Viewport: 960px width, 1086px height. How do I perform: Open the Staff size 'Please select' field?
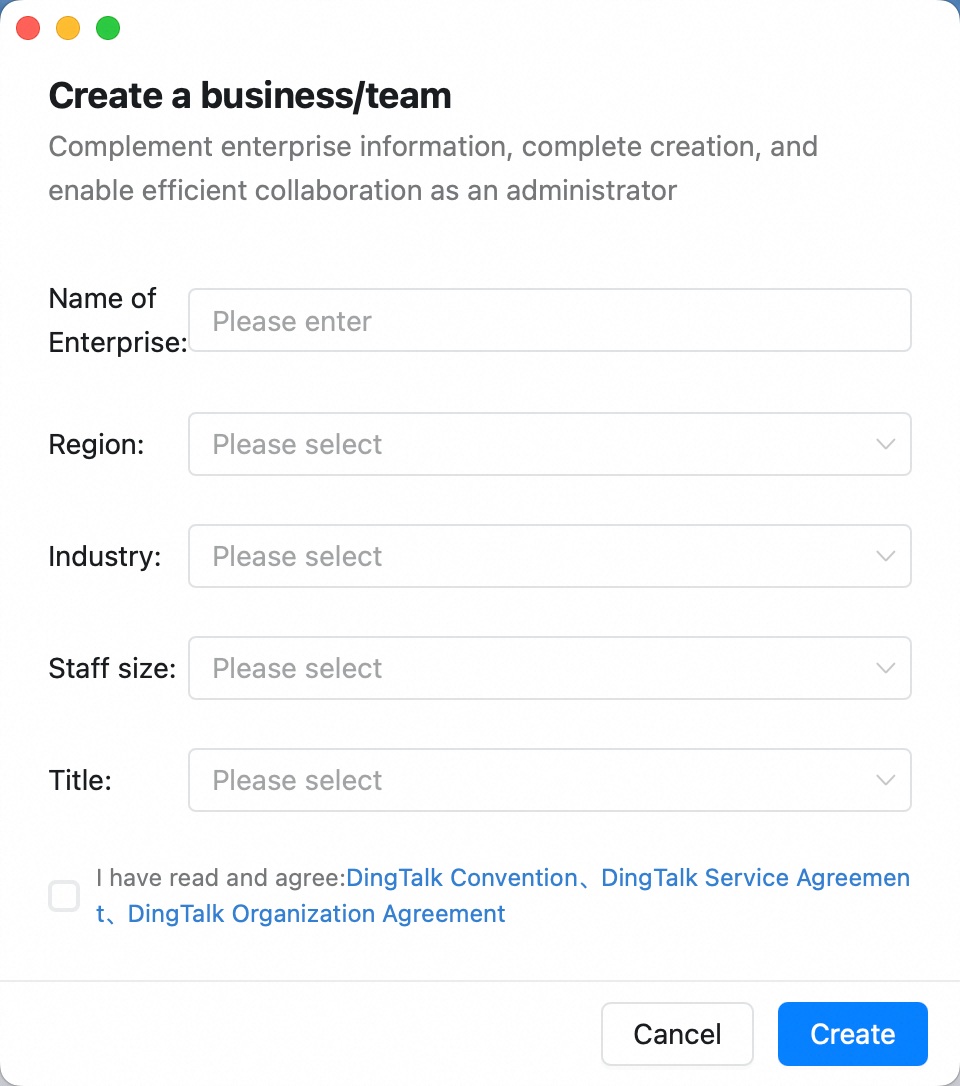pos(550,668)
